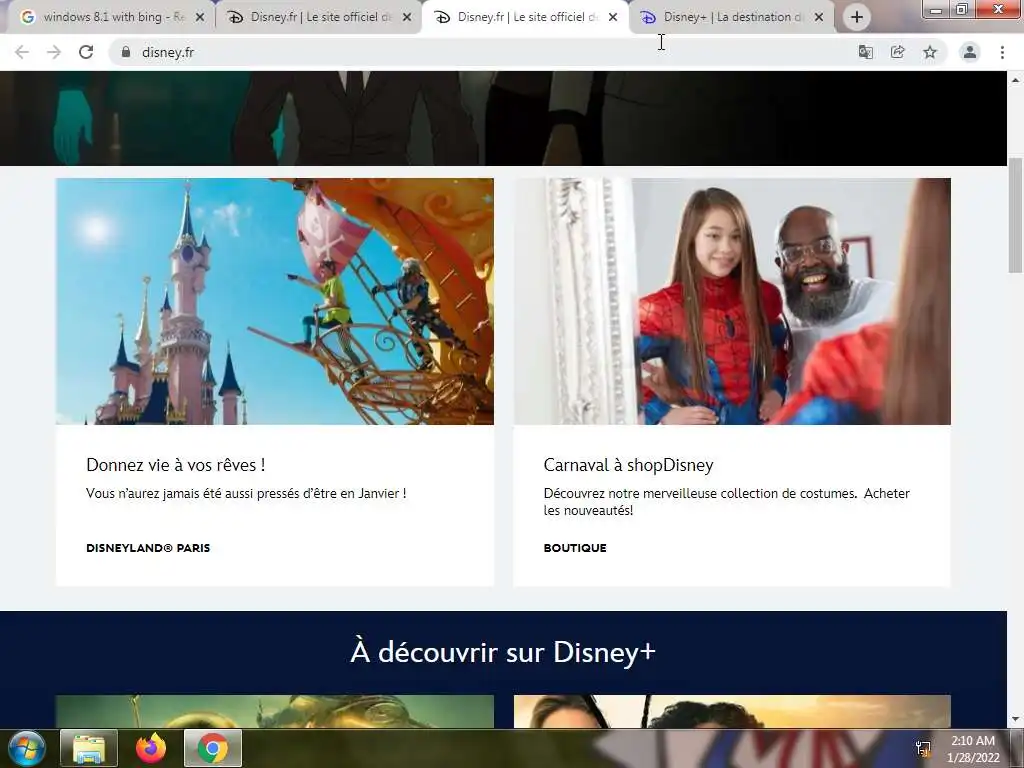Open Google Translate page icon
Screen dimensions: 1024x768
[x=865, y=52]
